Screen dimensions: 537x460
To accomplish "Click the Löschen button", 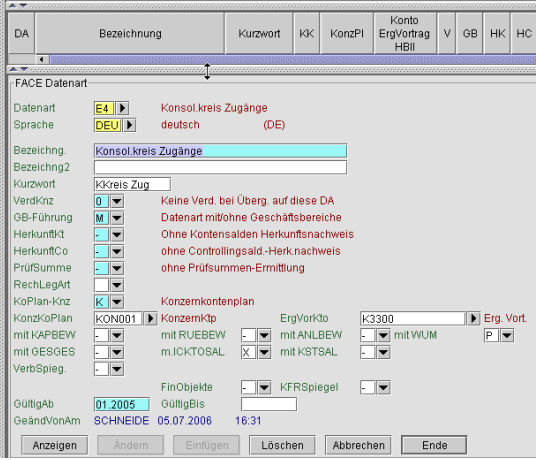I will 282,445.
